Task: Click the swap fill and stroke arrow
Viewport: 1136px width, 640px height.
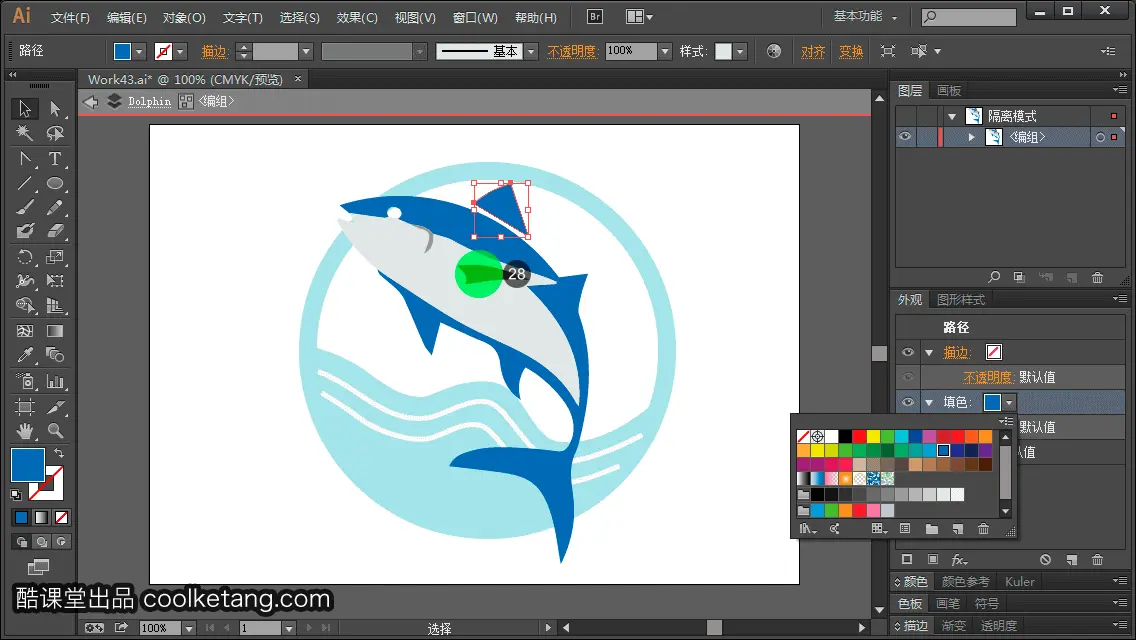Action: pyautogui.click(x=59, y=453)
